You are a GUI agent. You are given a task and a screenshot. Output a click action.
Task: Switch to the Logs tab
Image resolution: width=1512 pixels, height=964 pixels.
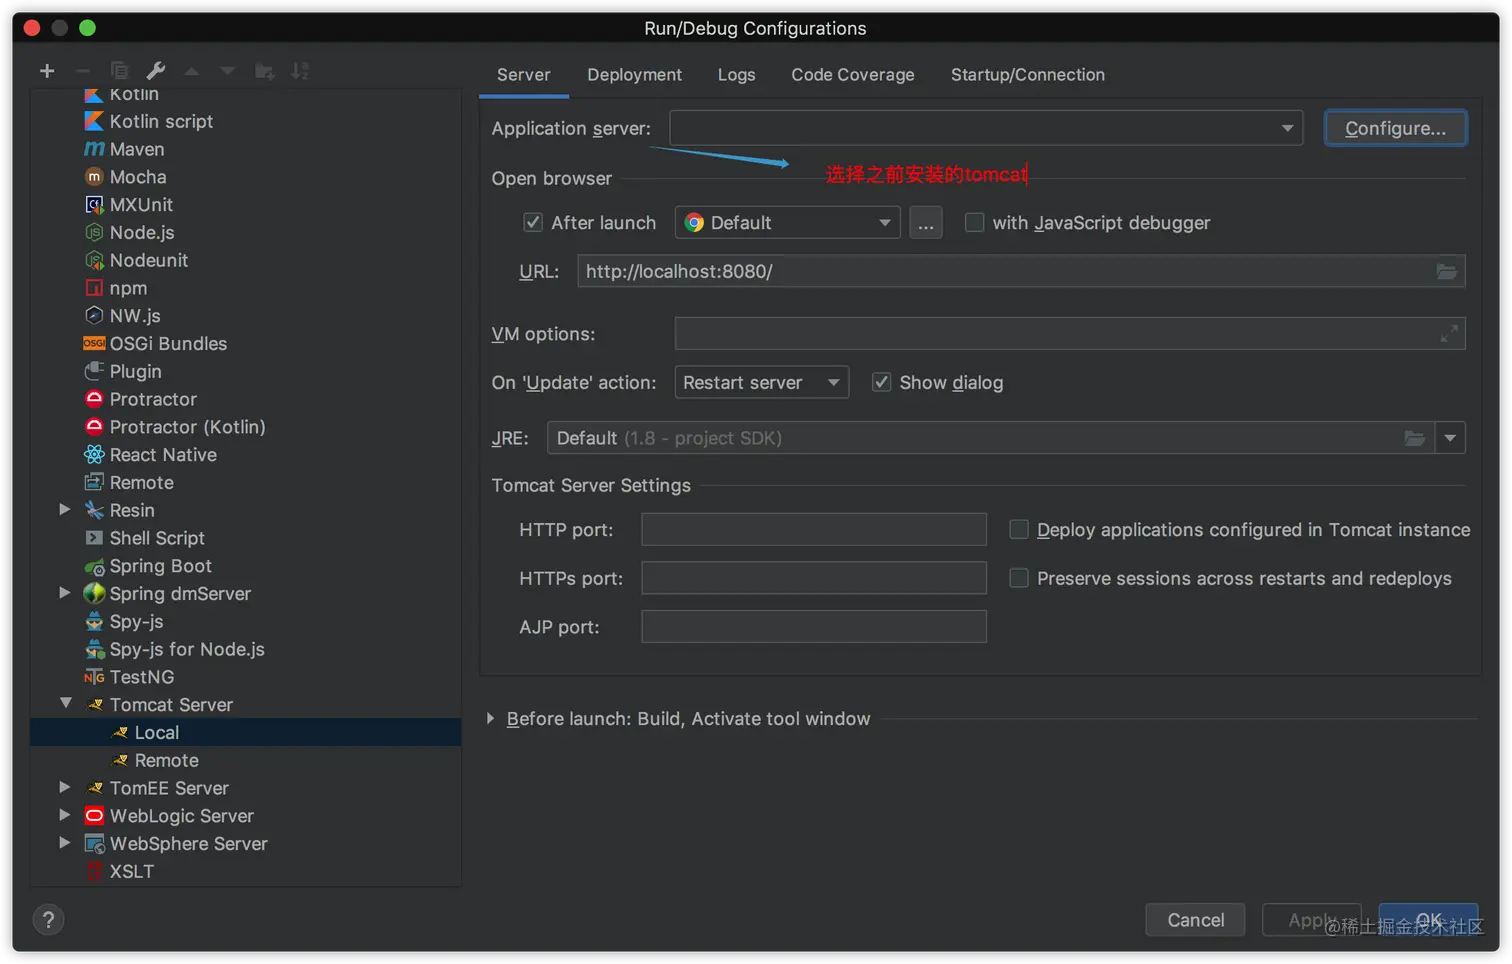tap(736, 75)
